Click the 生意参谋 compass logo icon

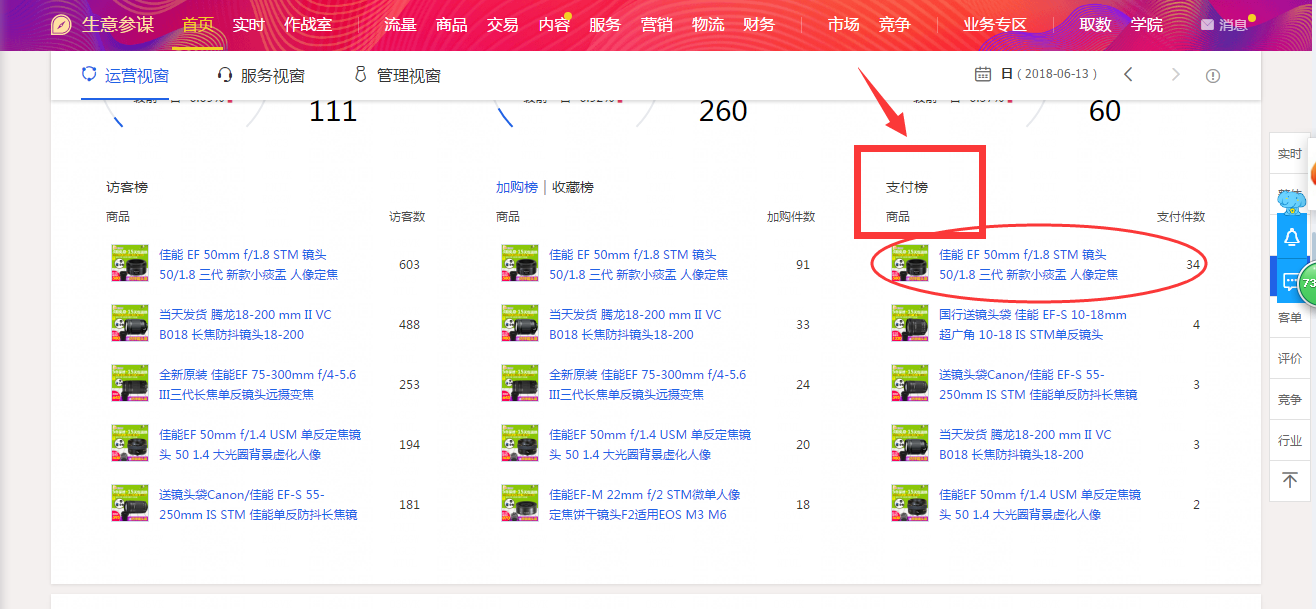pyautogui.click(x=62, y=25)
